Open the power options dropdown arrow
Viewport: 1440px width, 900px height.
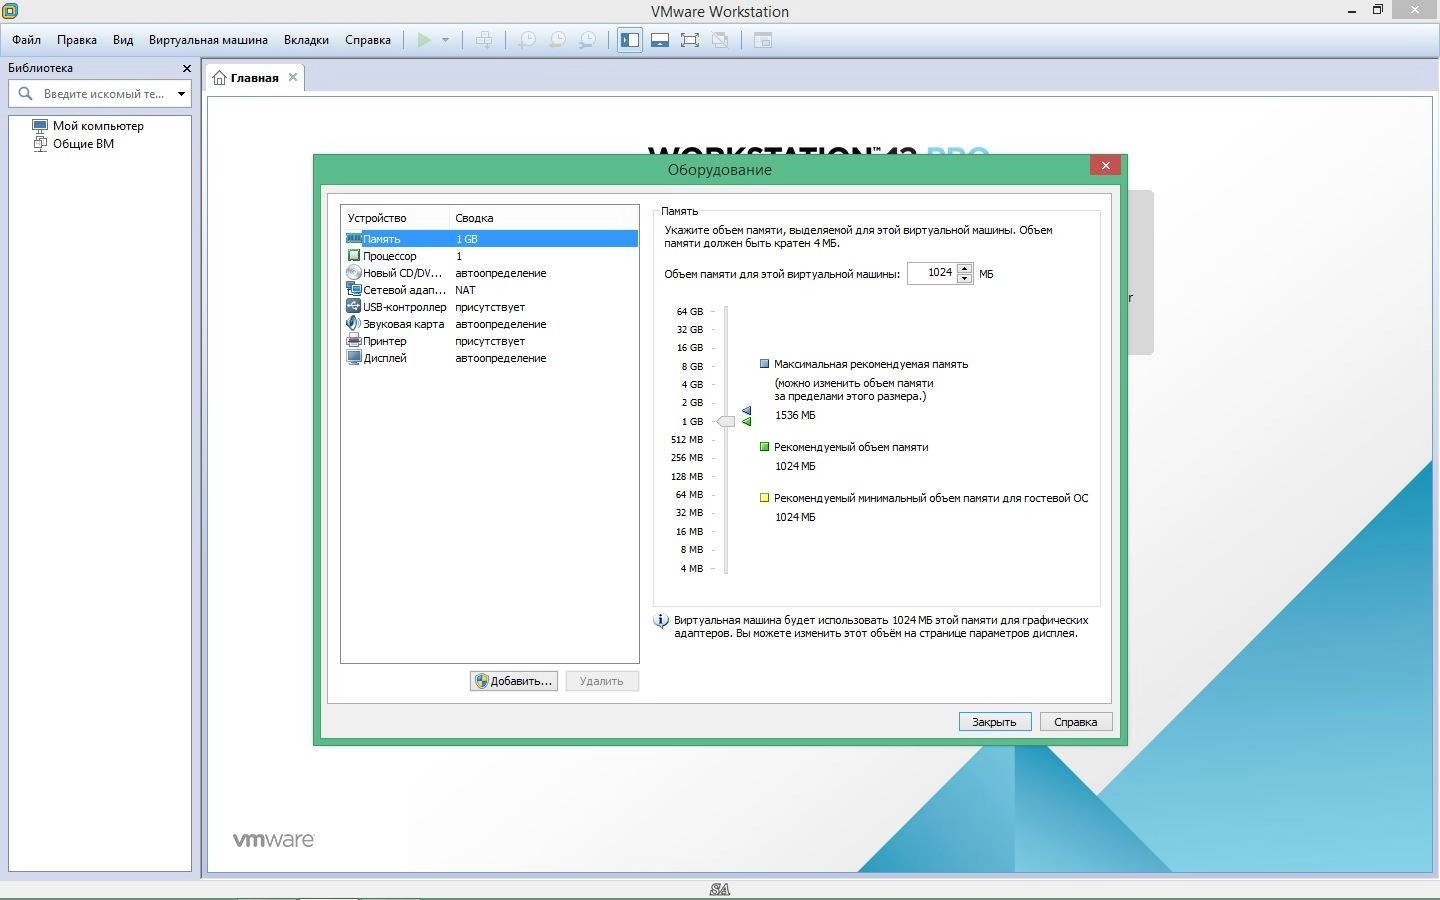(x=445, y=40)
